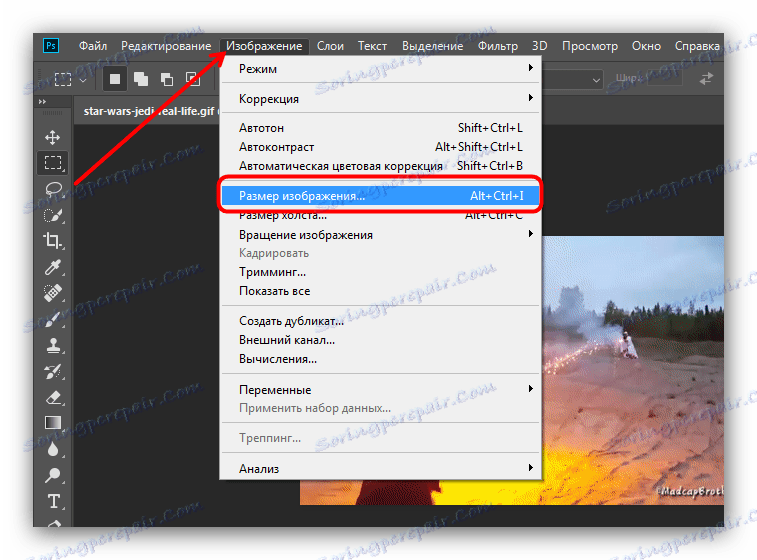Click Add to Selection mode icon
The height and width of the screenshot is (560, 757).
coord(141,79)
